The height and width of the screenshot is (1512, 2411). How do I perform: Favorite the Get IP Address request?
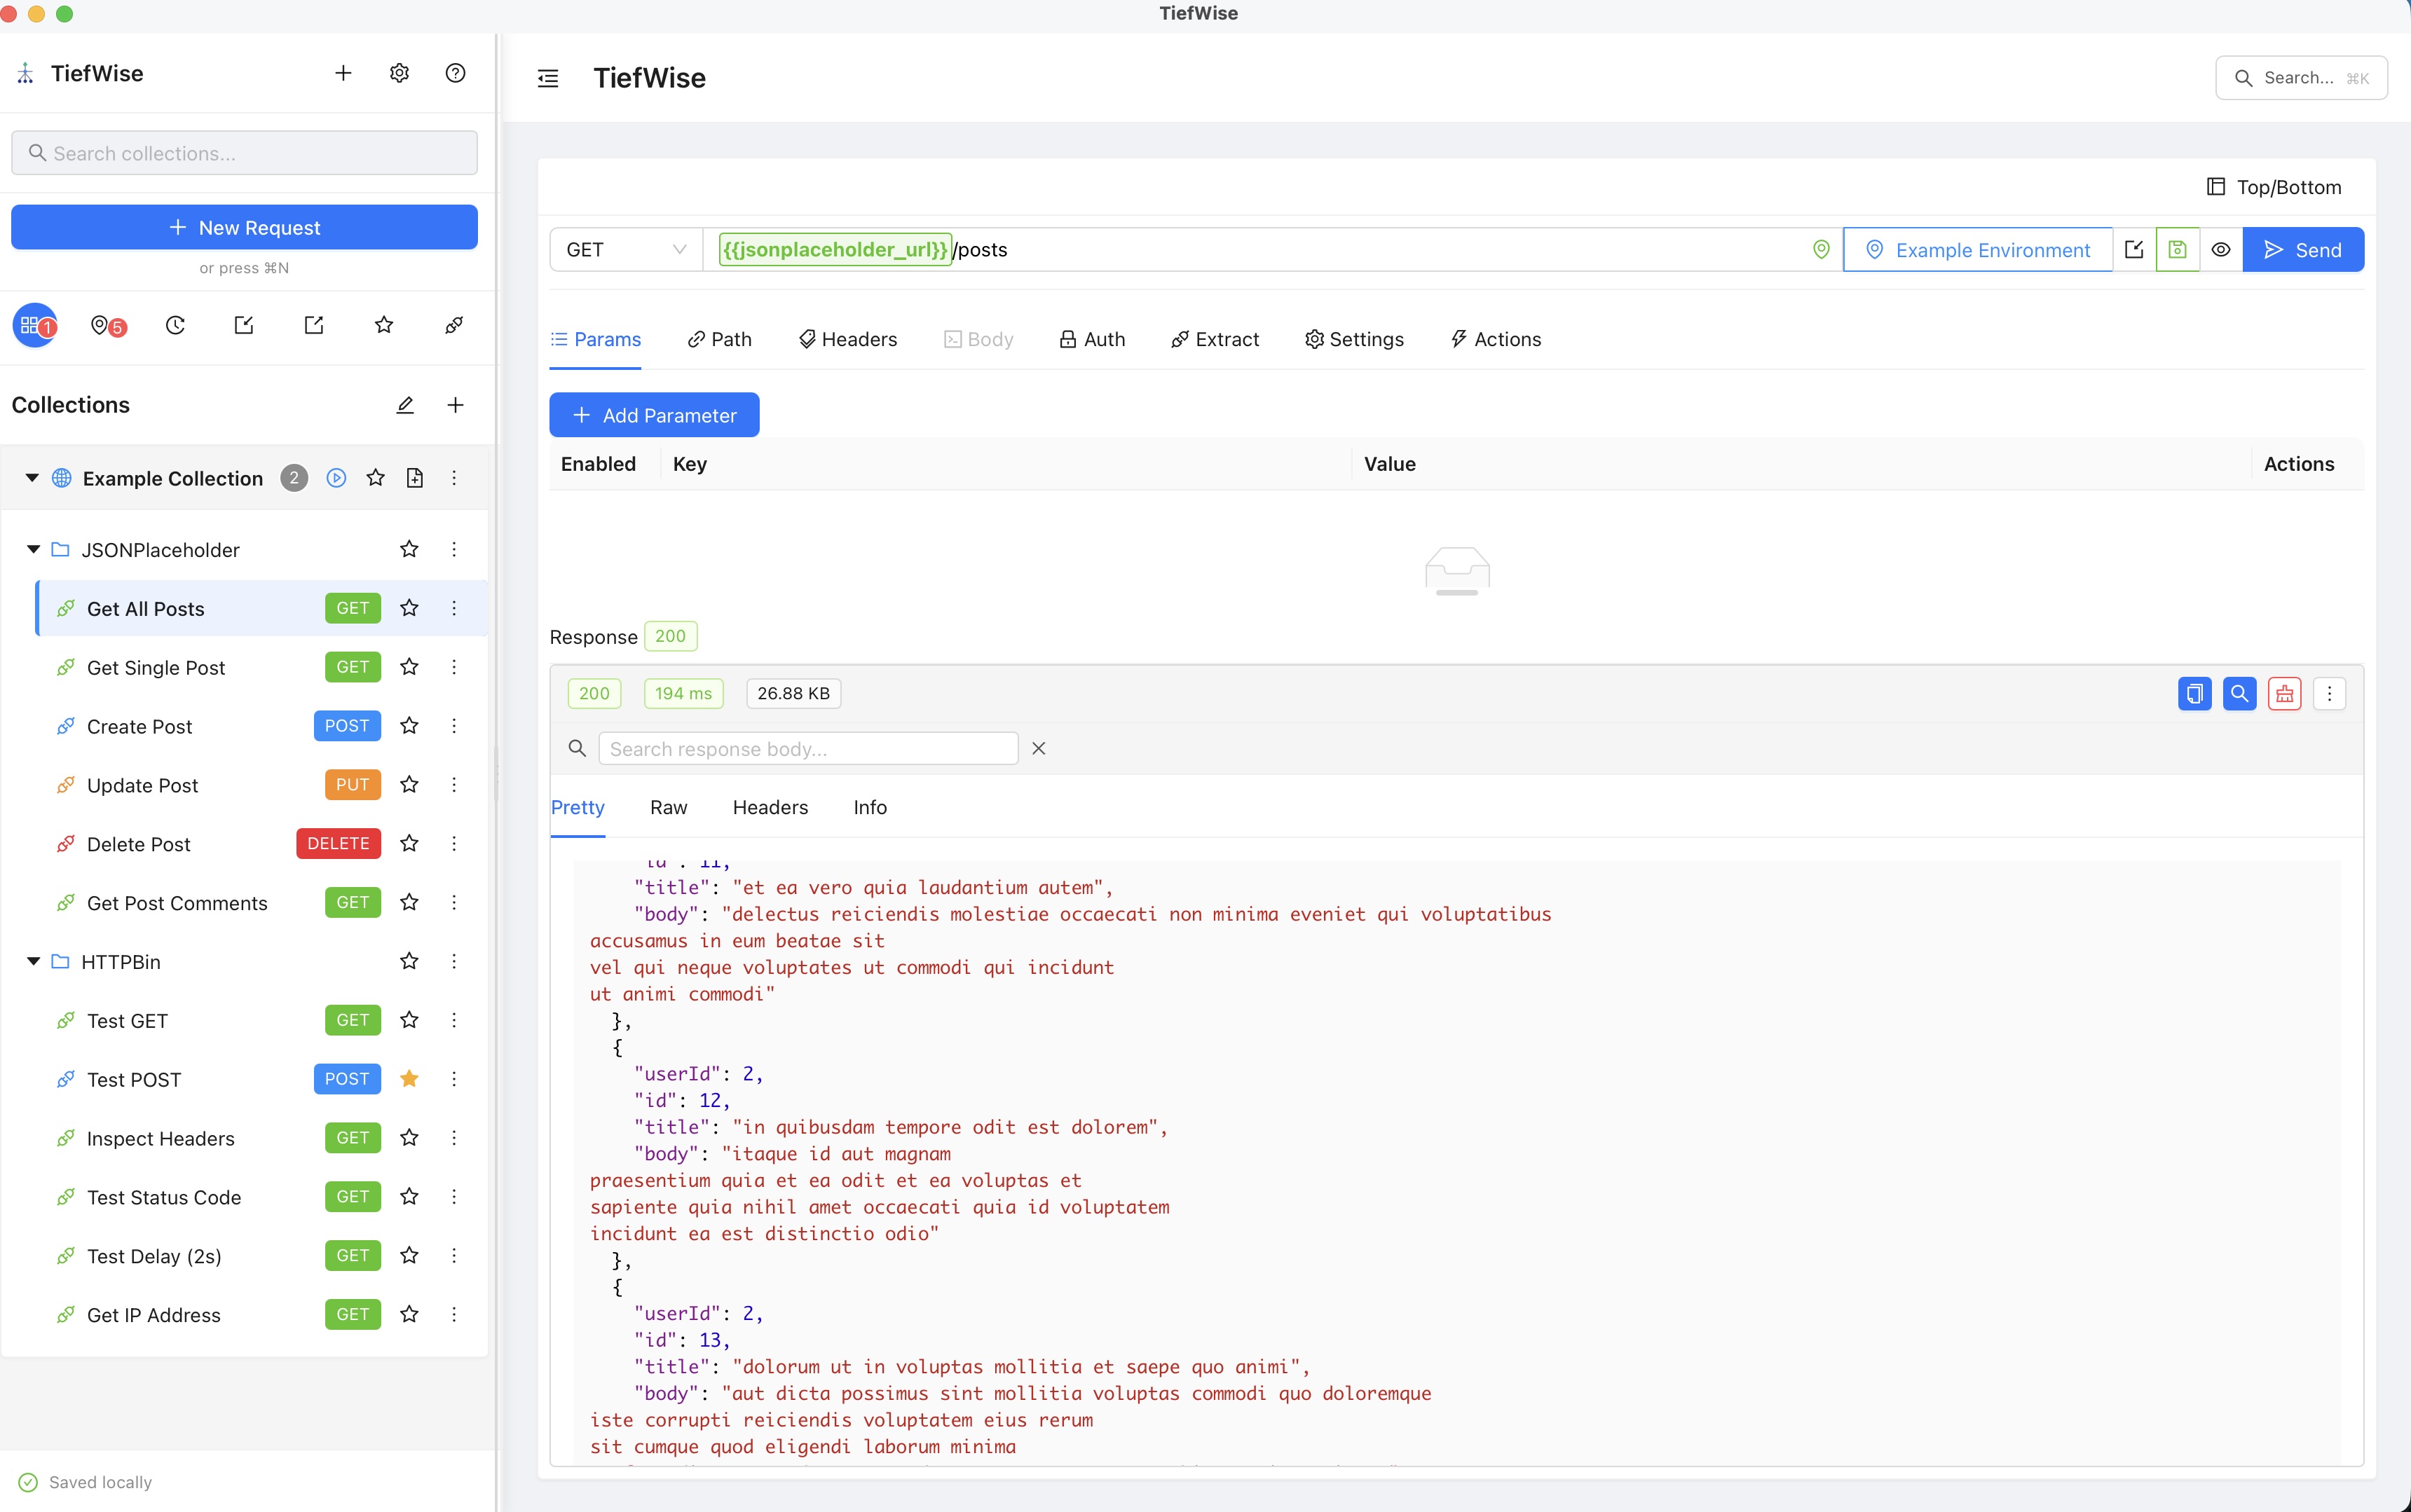pyautogui.click(x=409, y=1315)
